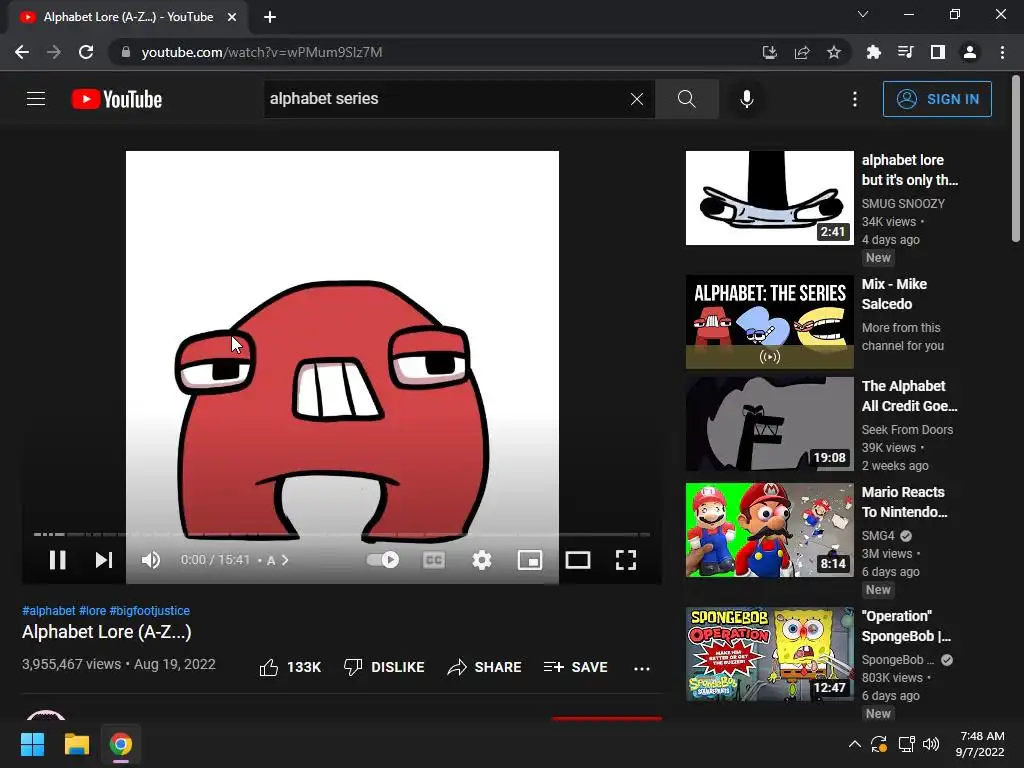Pause the video
The image size is (1024, 768).
click(x=57, y=560)
